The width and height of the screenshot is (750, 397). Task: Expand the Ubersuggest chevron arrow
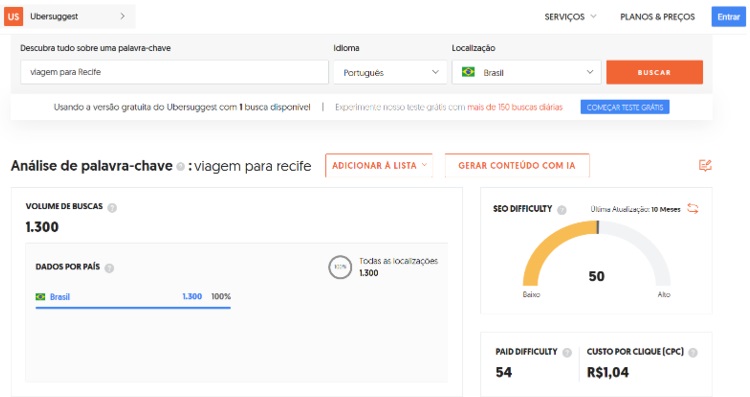click(x=122, y=16)
